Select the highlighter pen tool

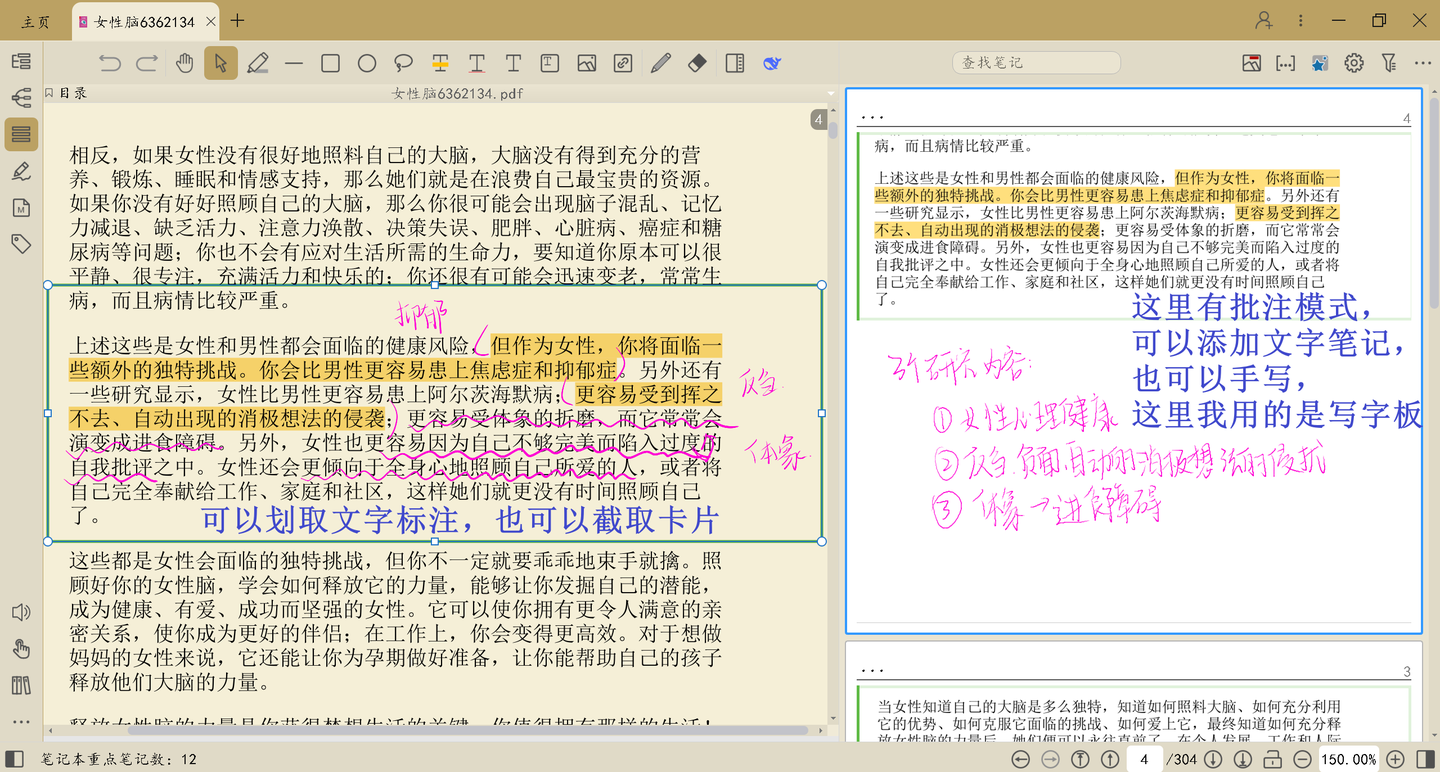(257, 63)
